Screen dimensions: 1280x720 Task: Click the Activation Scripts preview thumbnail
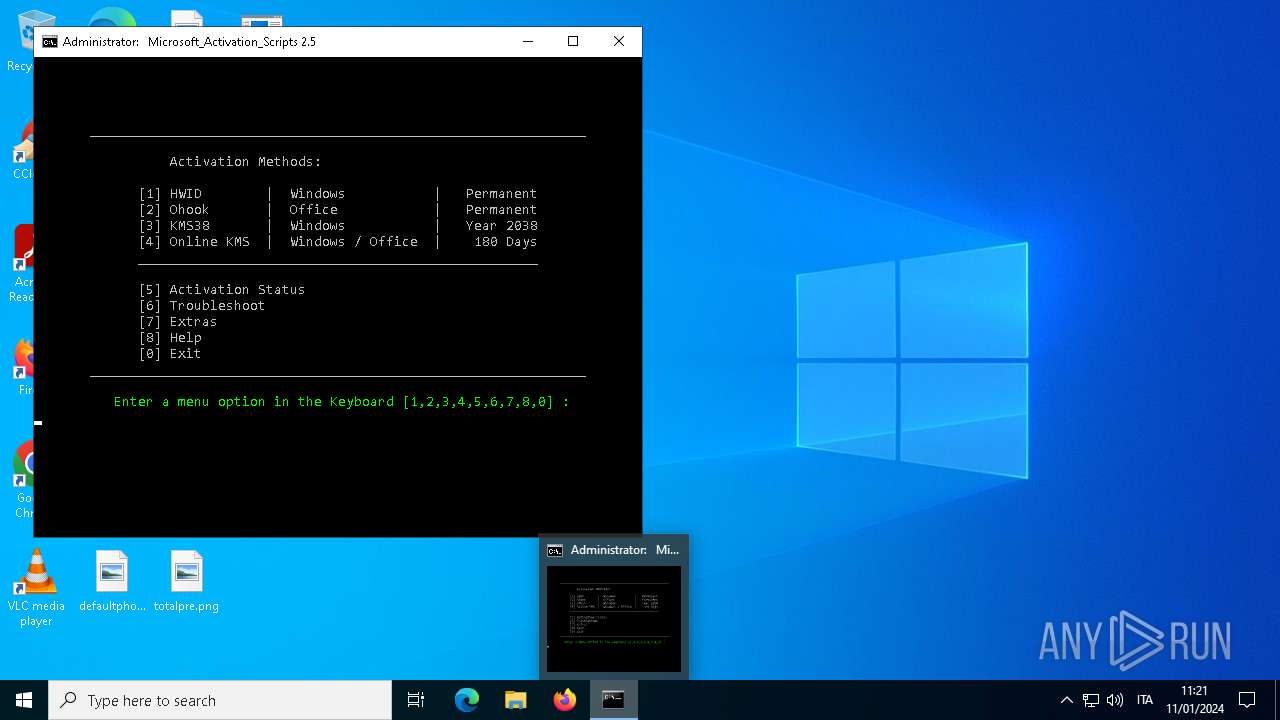point(614,619)
